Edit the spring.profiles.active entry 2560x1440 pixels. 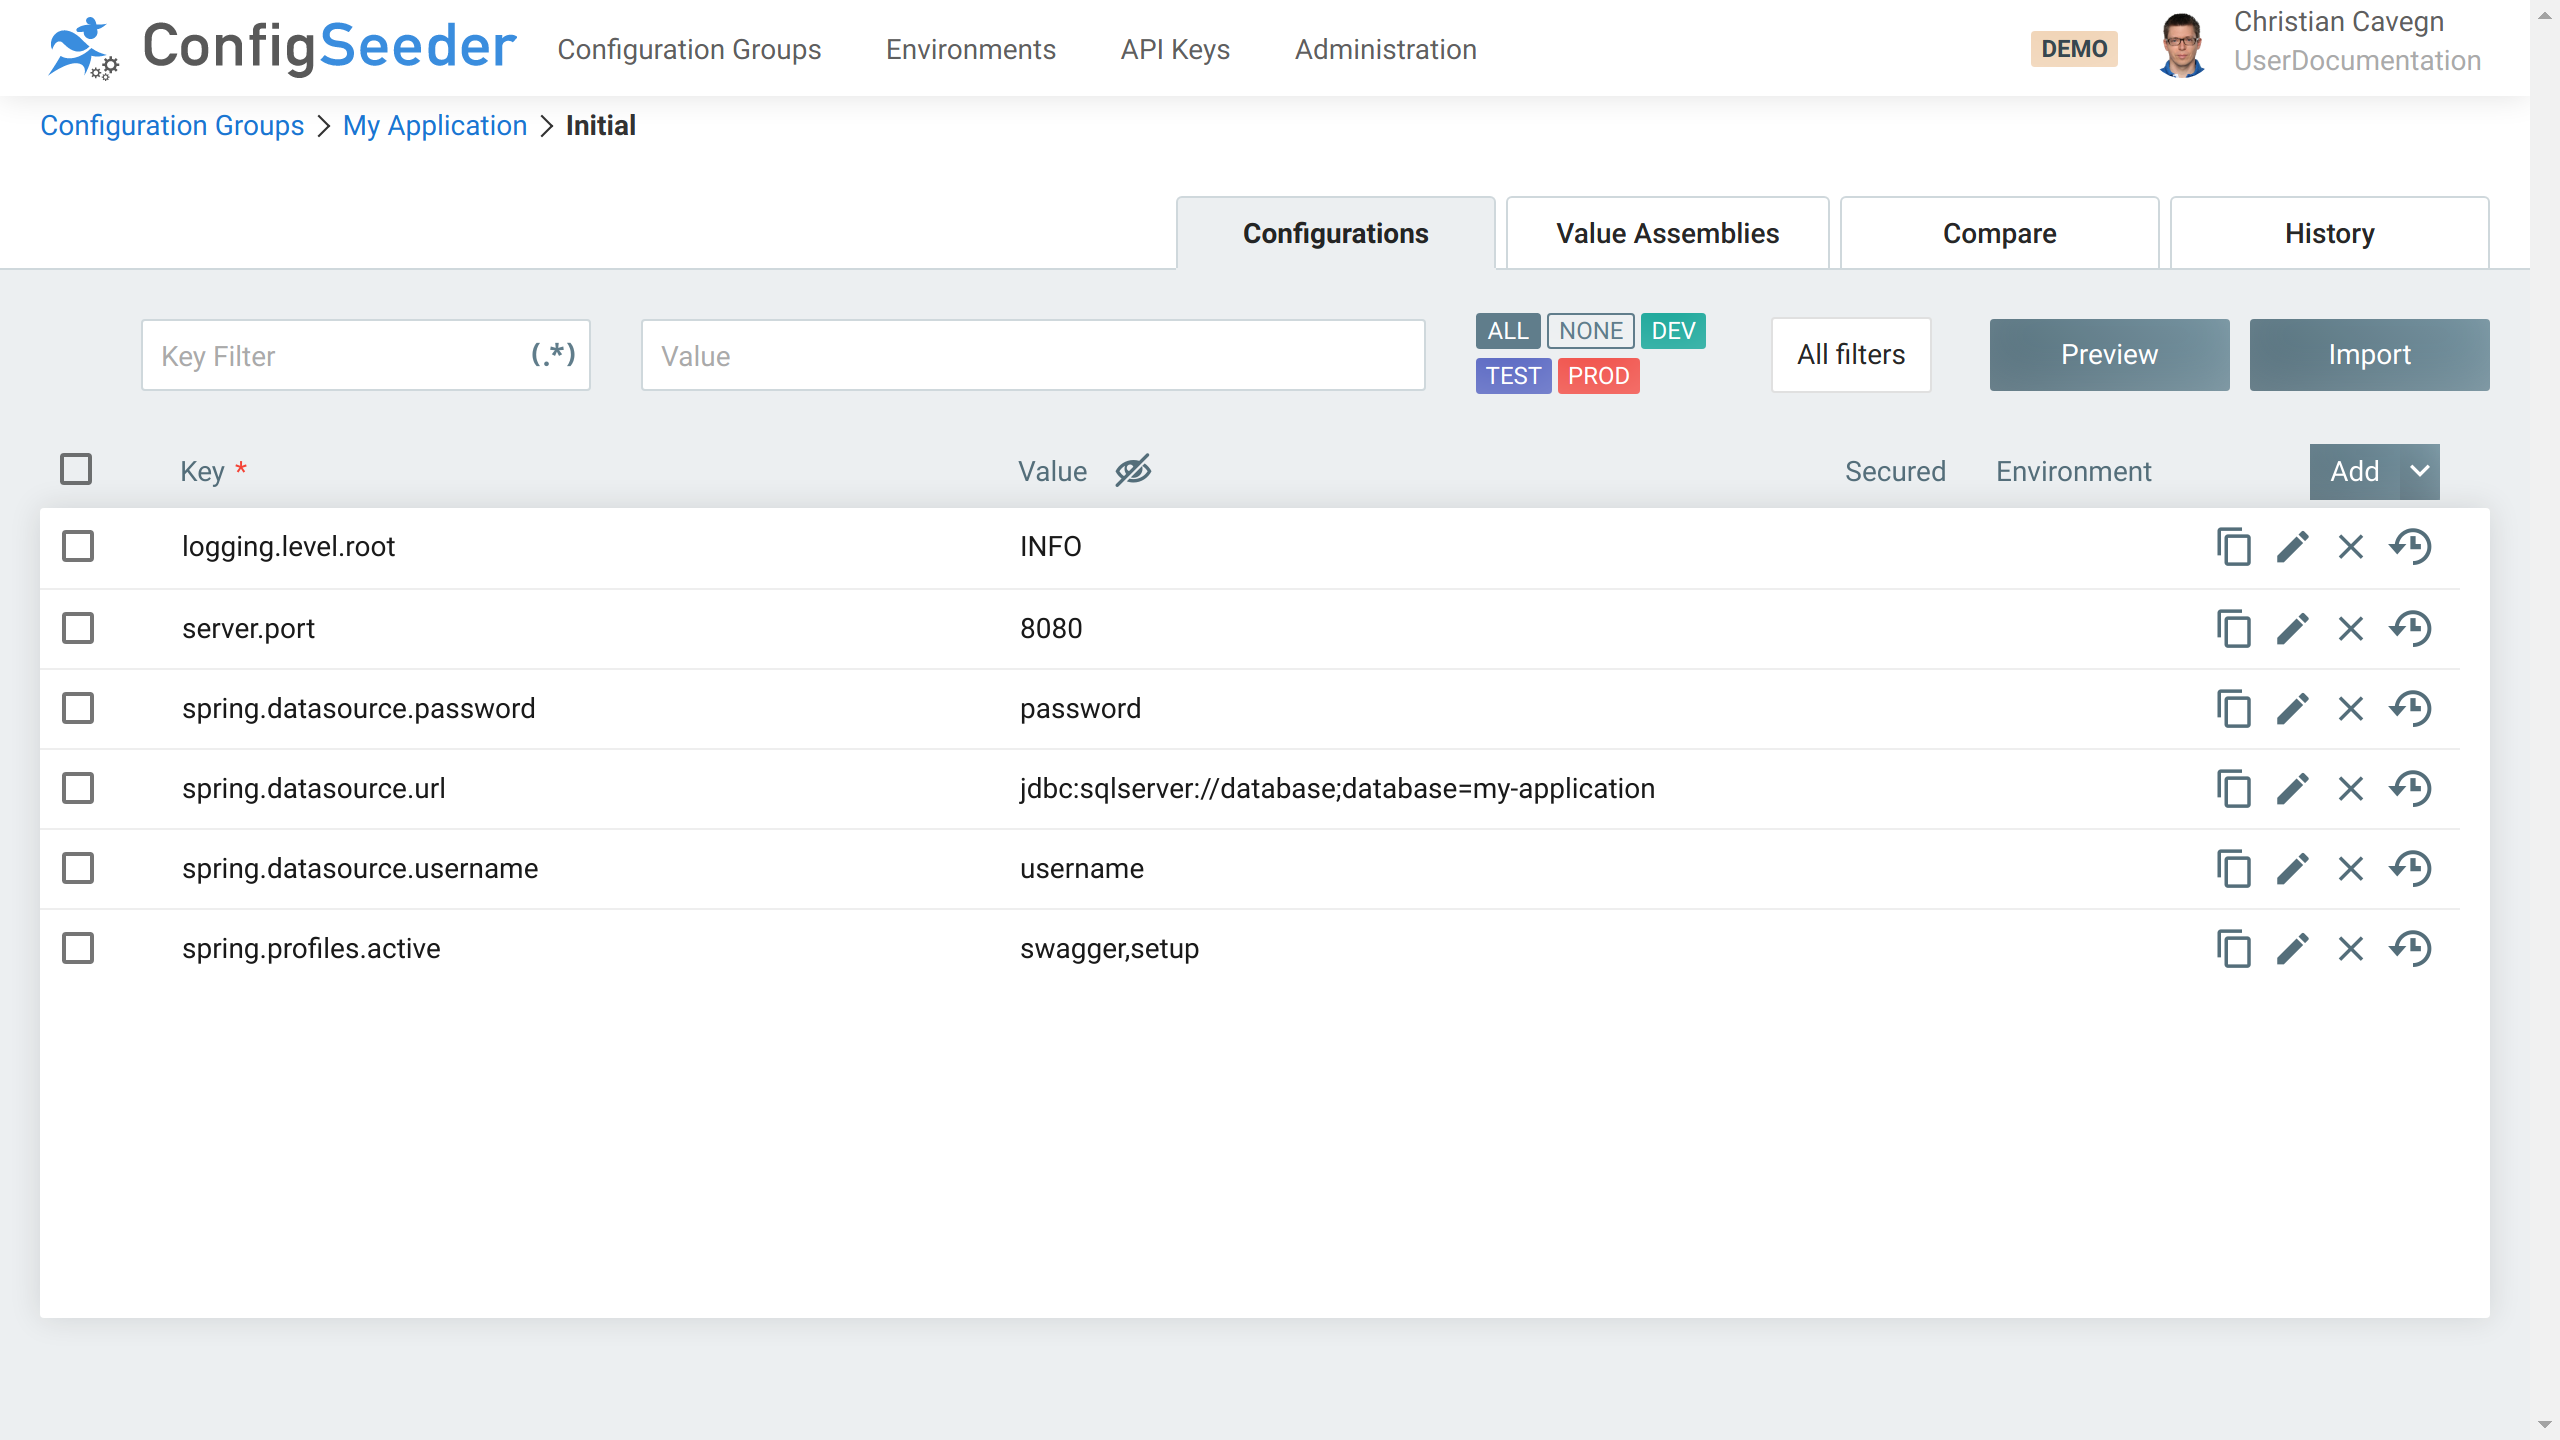(2292, 949)
